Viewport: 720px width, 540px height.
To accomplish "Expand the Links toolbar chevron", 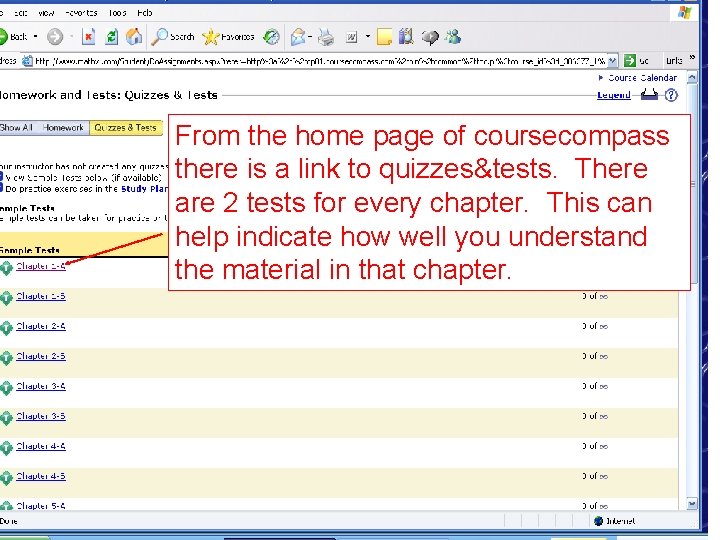I will point(692,58).
